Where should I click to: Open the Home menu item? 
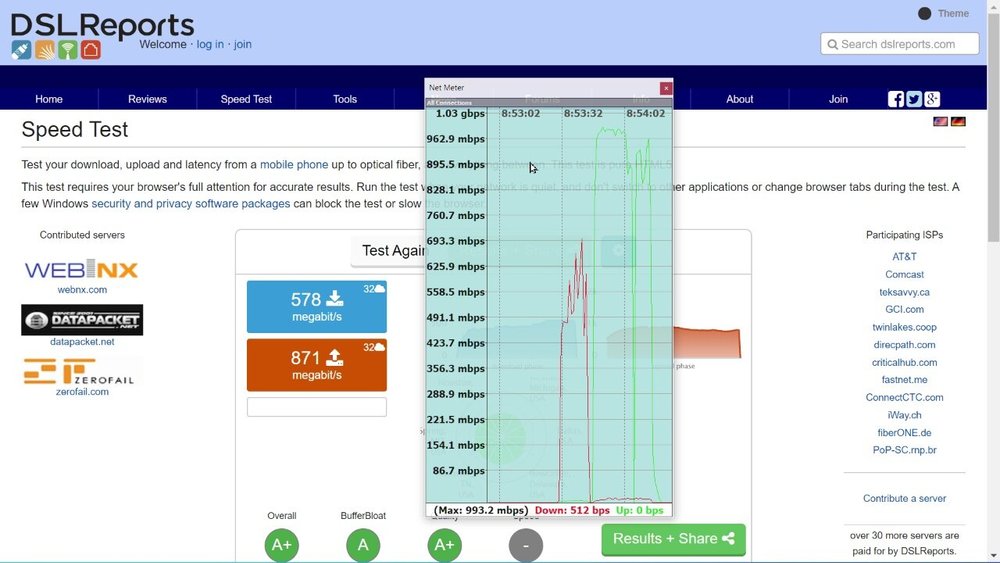[x=49, y=99]
